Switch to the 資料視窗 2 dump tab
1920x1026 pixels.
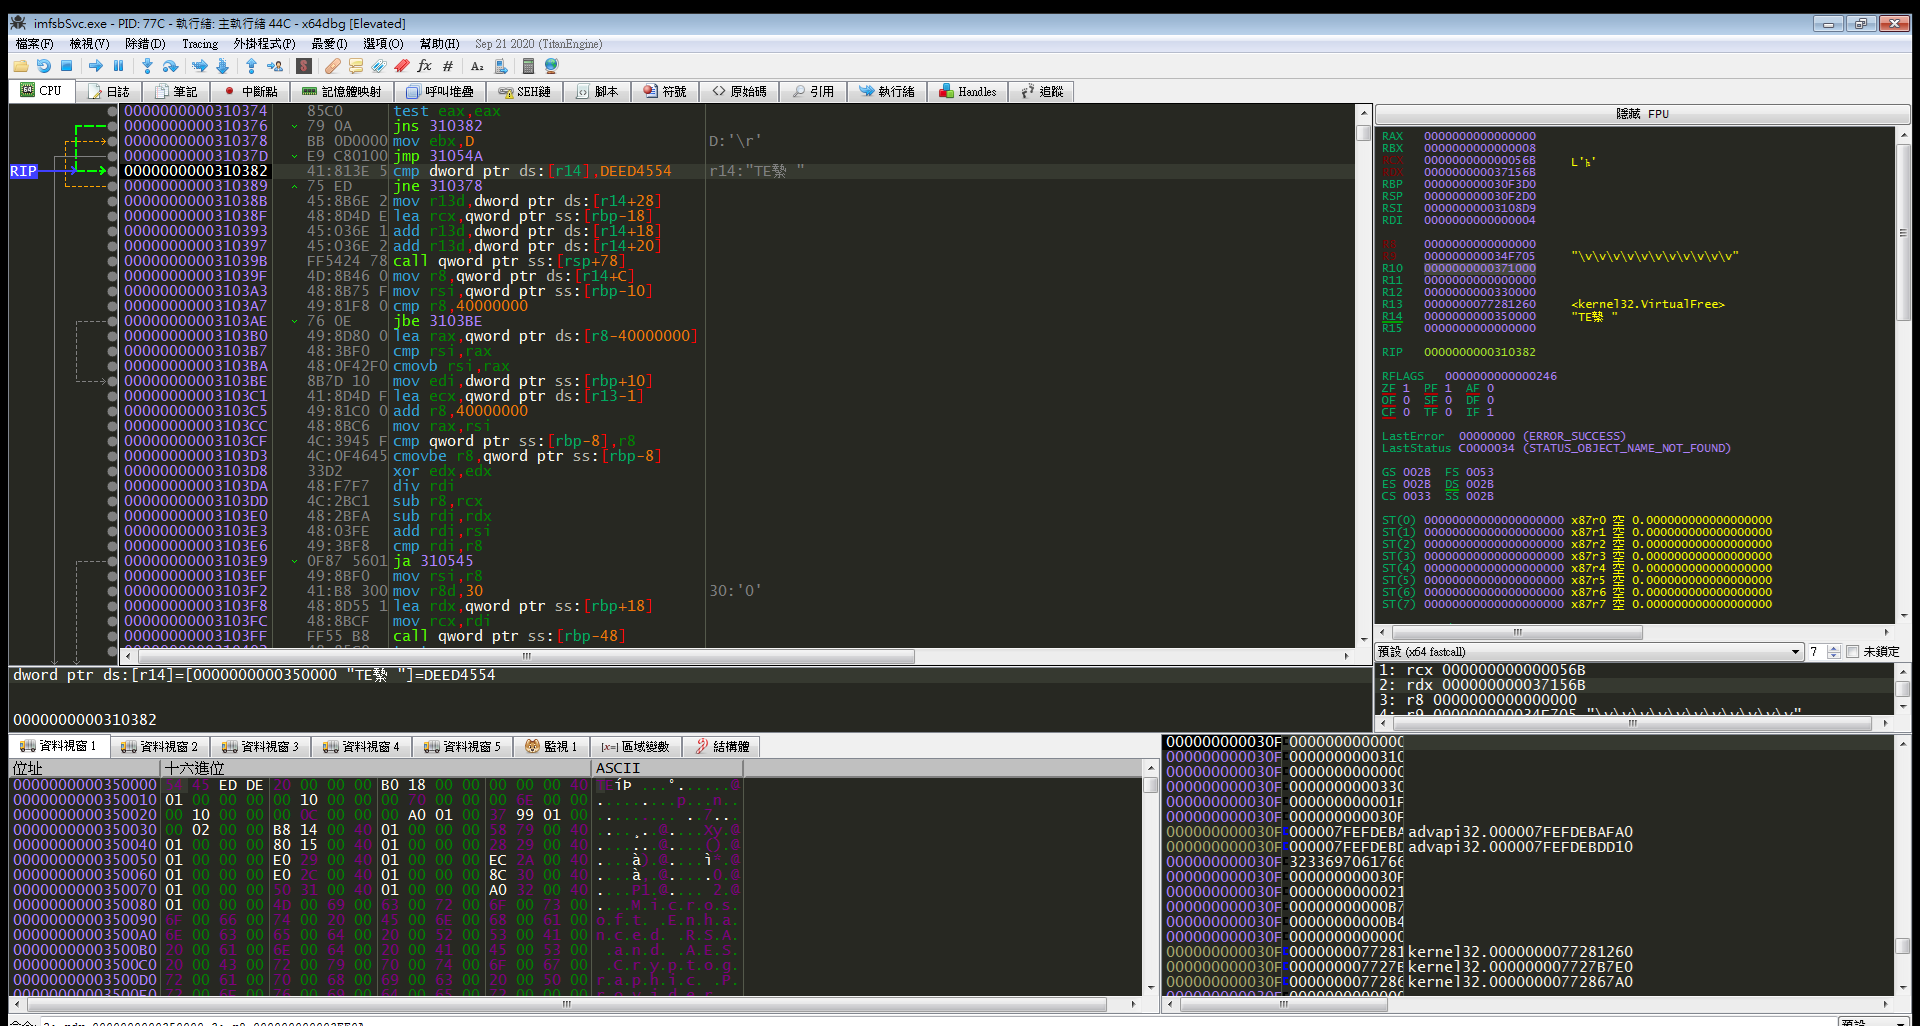point(159,746)
